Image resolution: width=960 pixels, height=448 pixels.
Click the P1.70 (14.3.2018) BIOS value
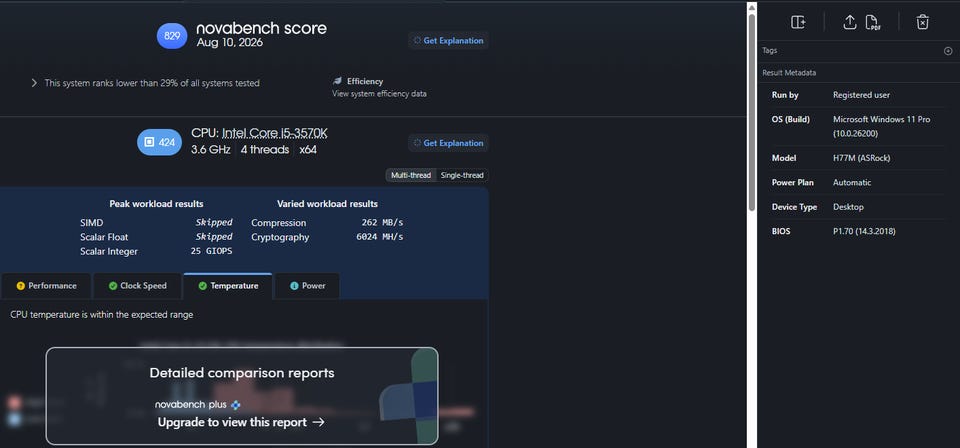tap(864, 231)
